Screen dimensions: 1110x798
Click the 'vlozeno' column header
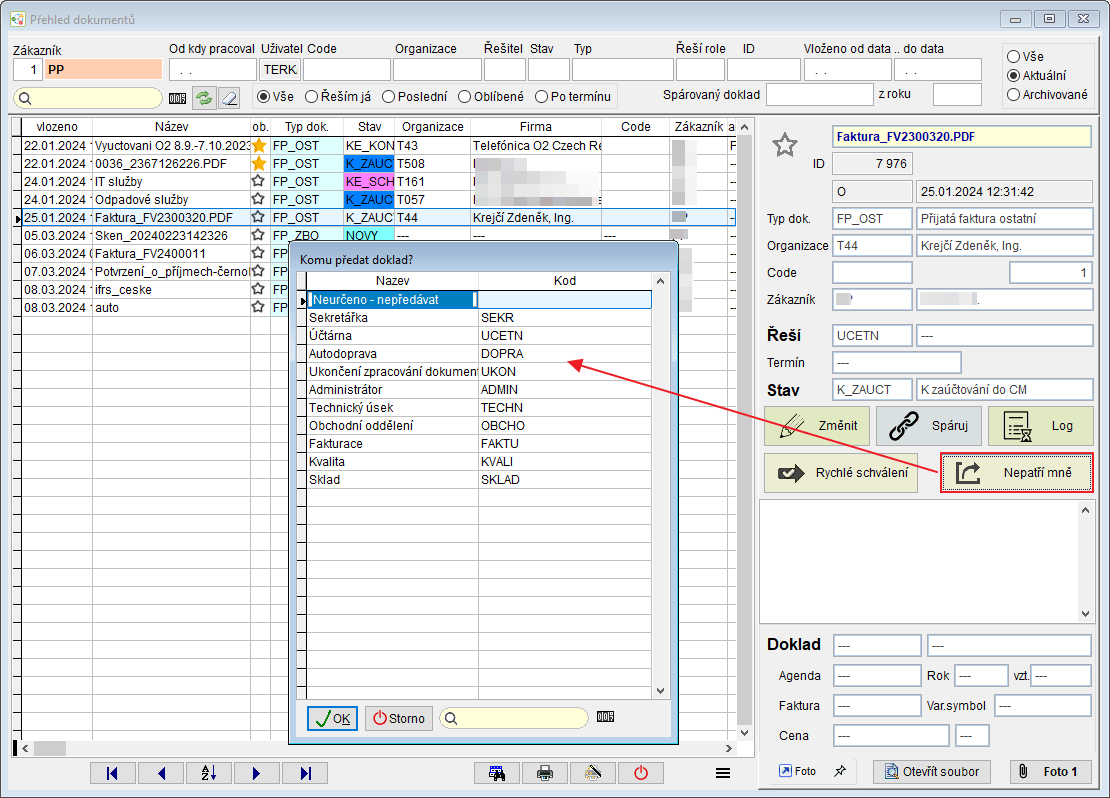click(57, 127)
